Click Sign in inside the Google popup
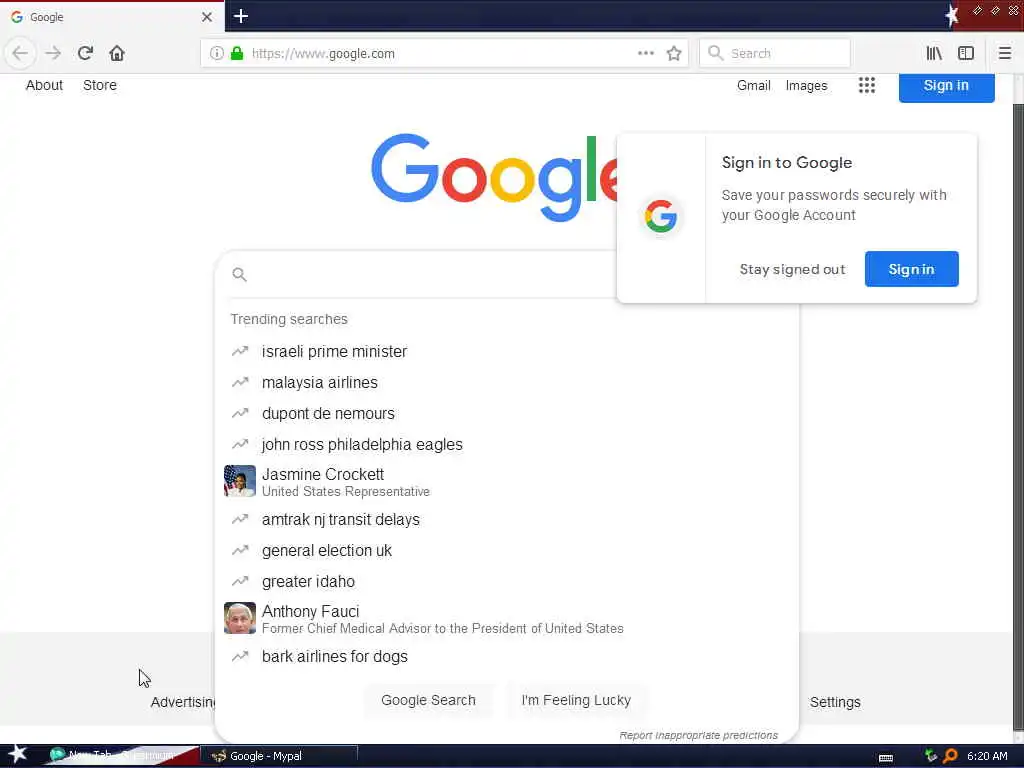The width and height of the screenshot is (1024, 768). pos(912,269)
